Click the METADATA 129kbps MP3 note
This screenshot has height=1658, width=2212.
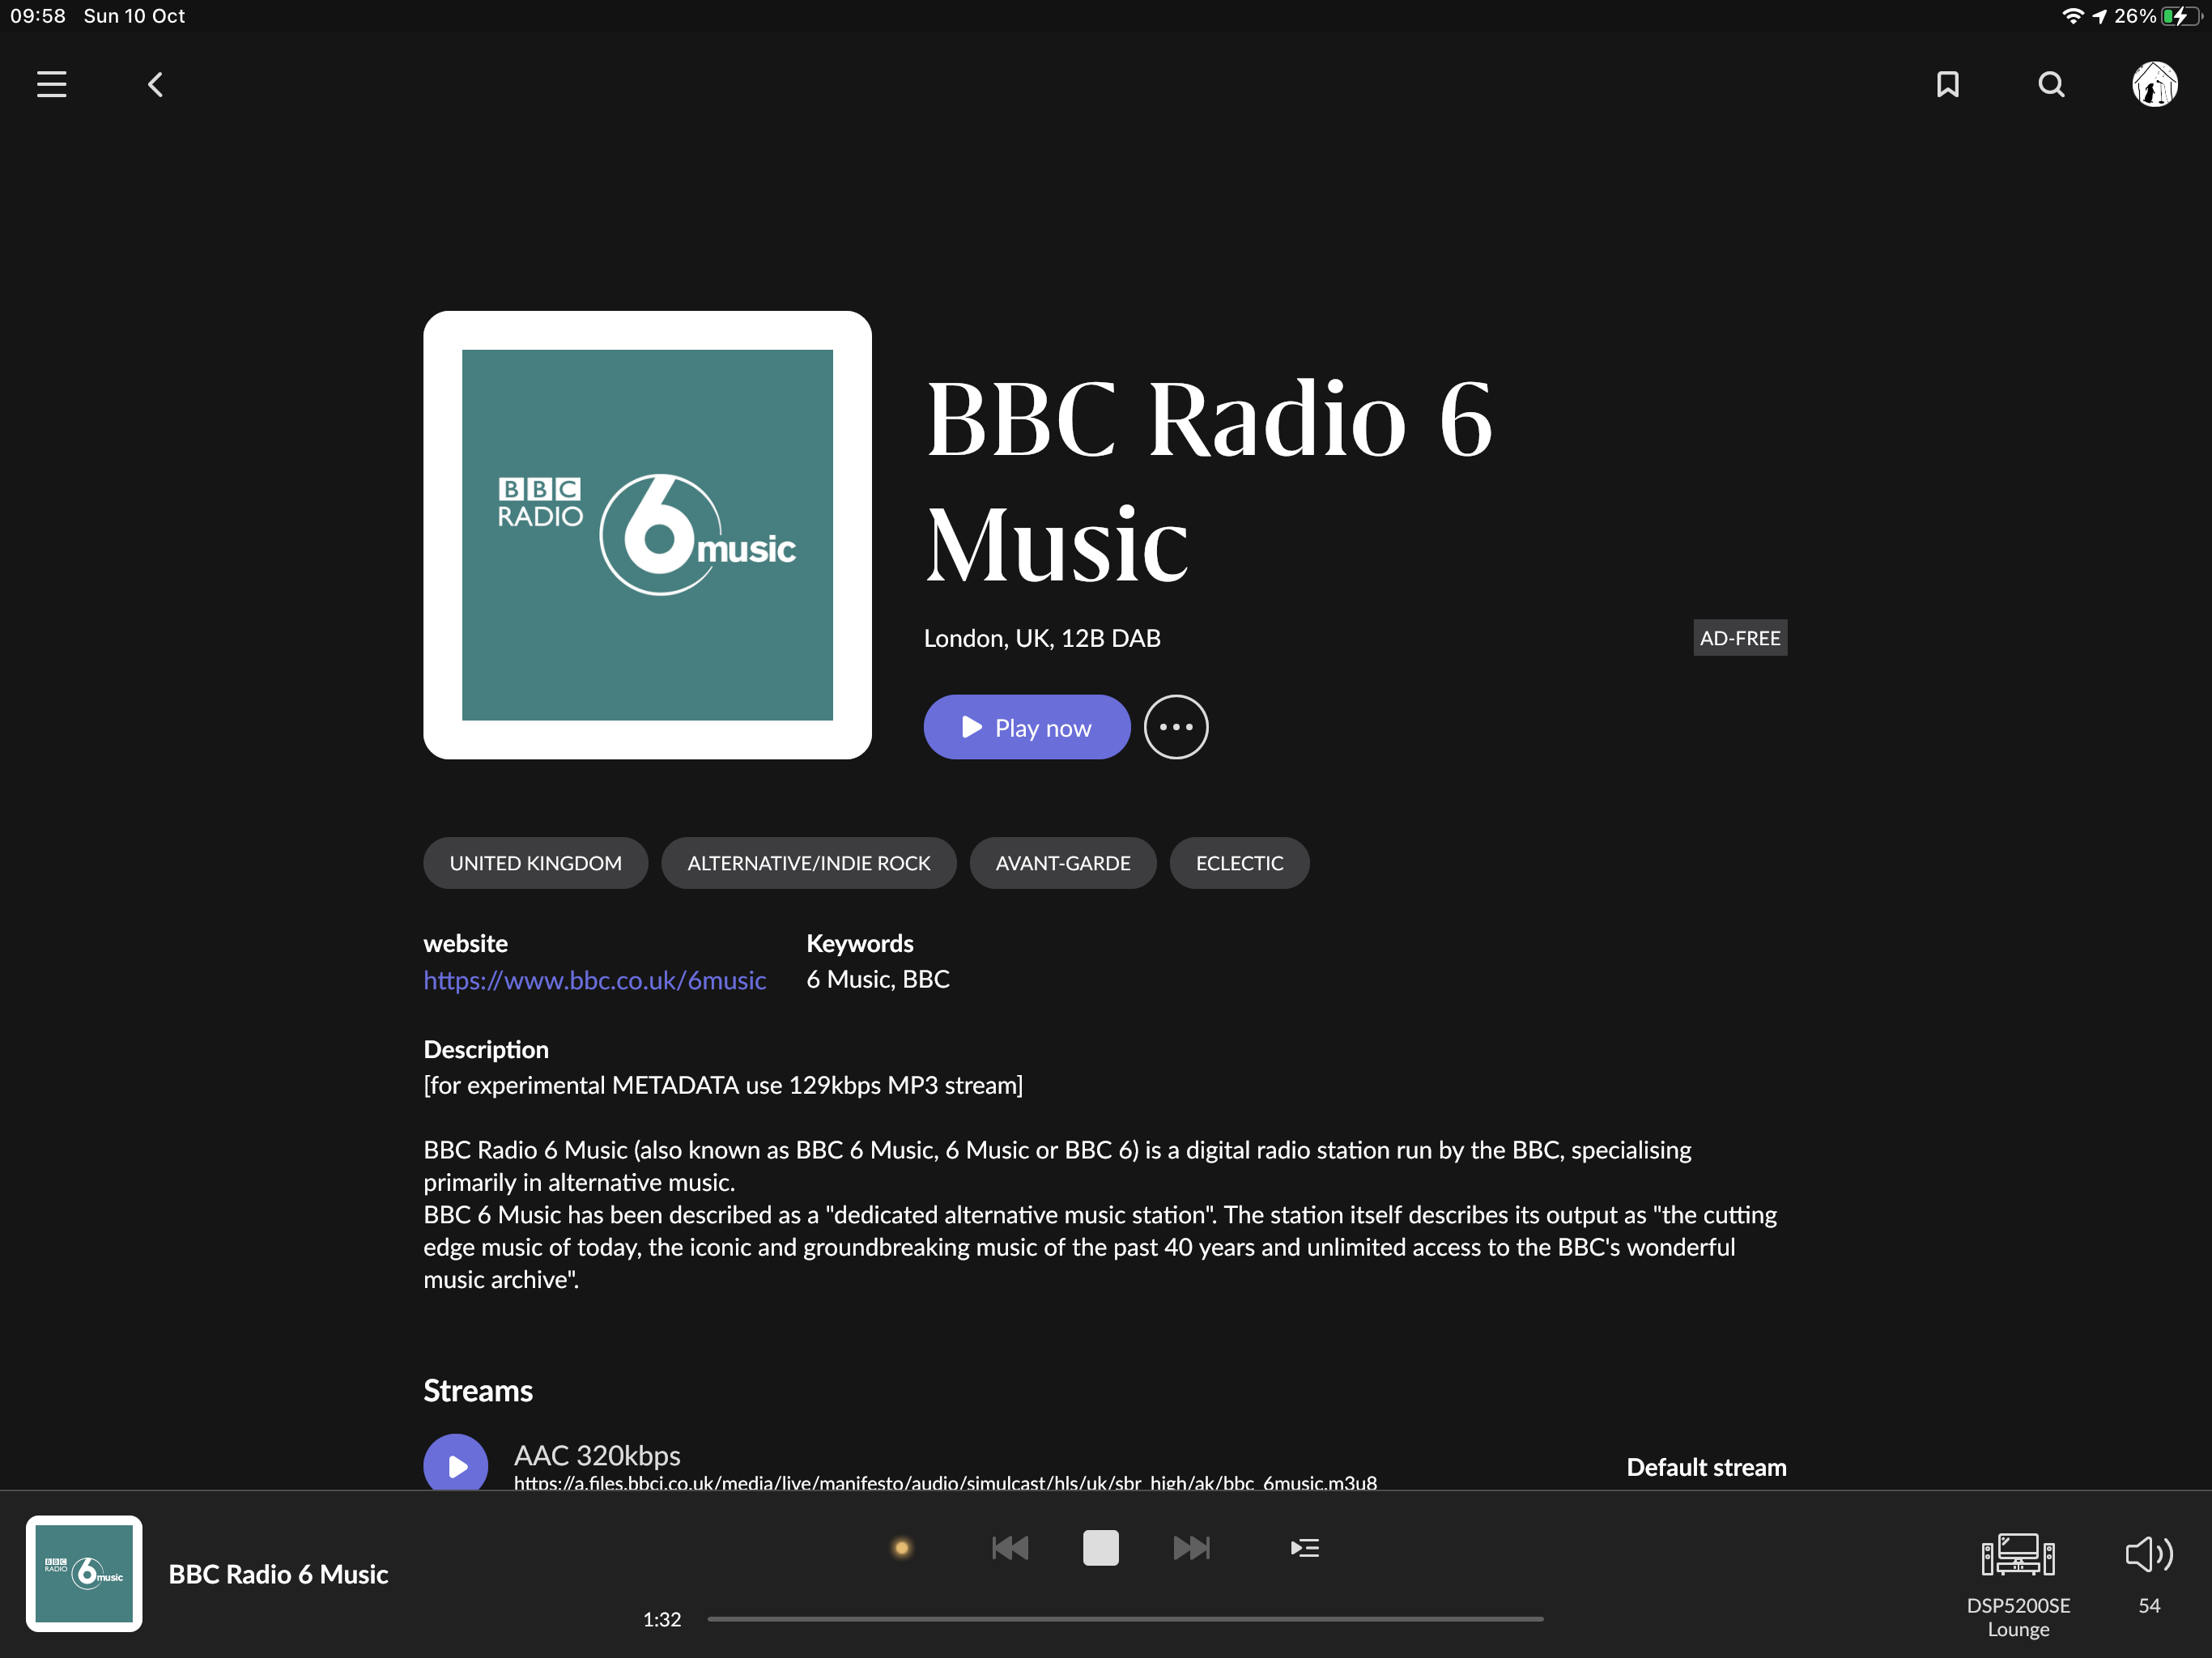click(x=723, y=1085)
